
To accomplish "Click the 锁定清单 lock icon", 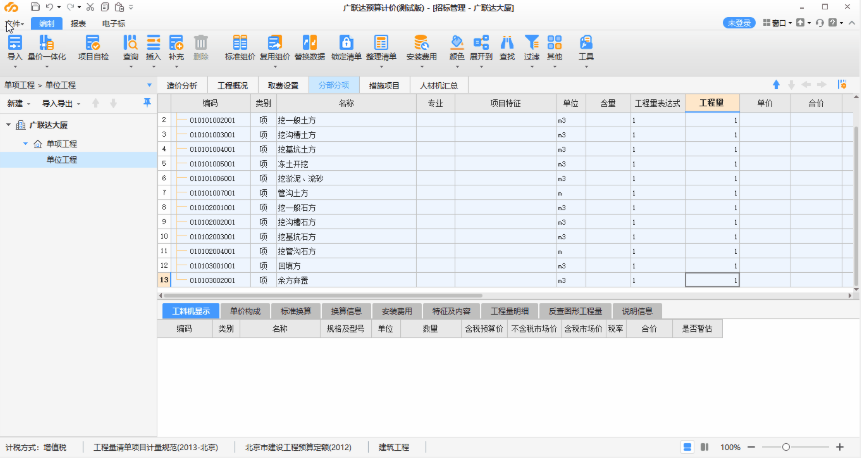I will (x=346, y=47).
